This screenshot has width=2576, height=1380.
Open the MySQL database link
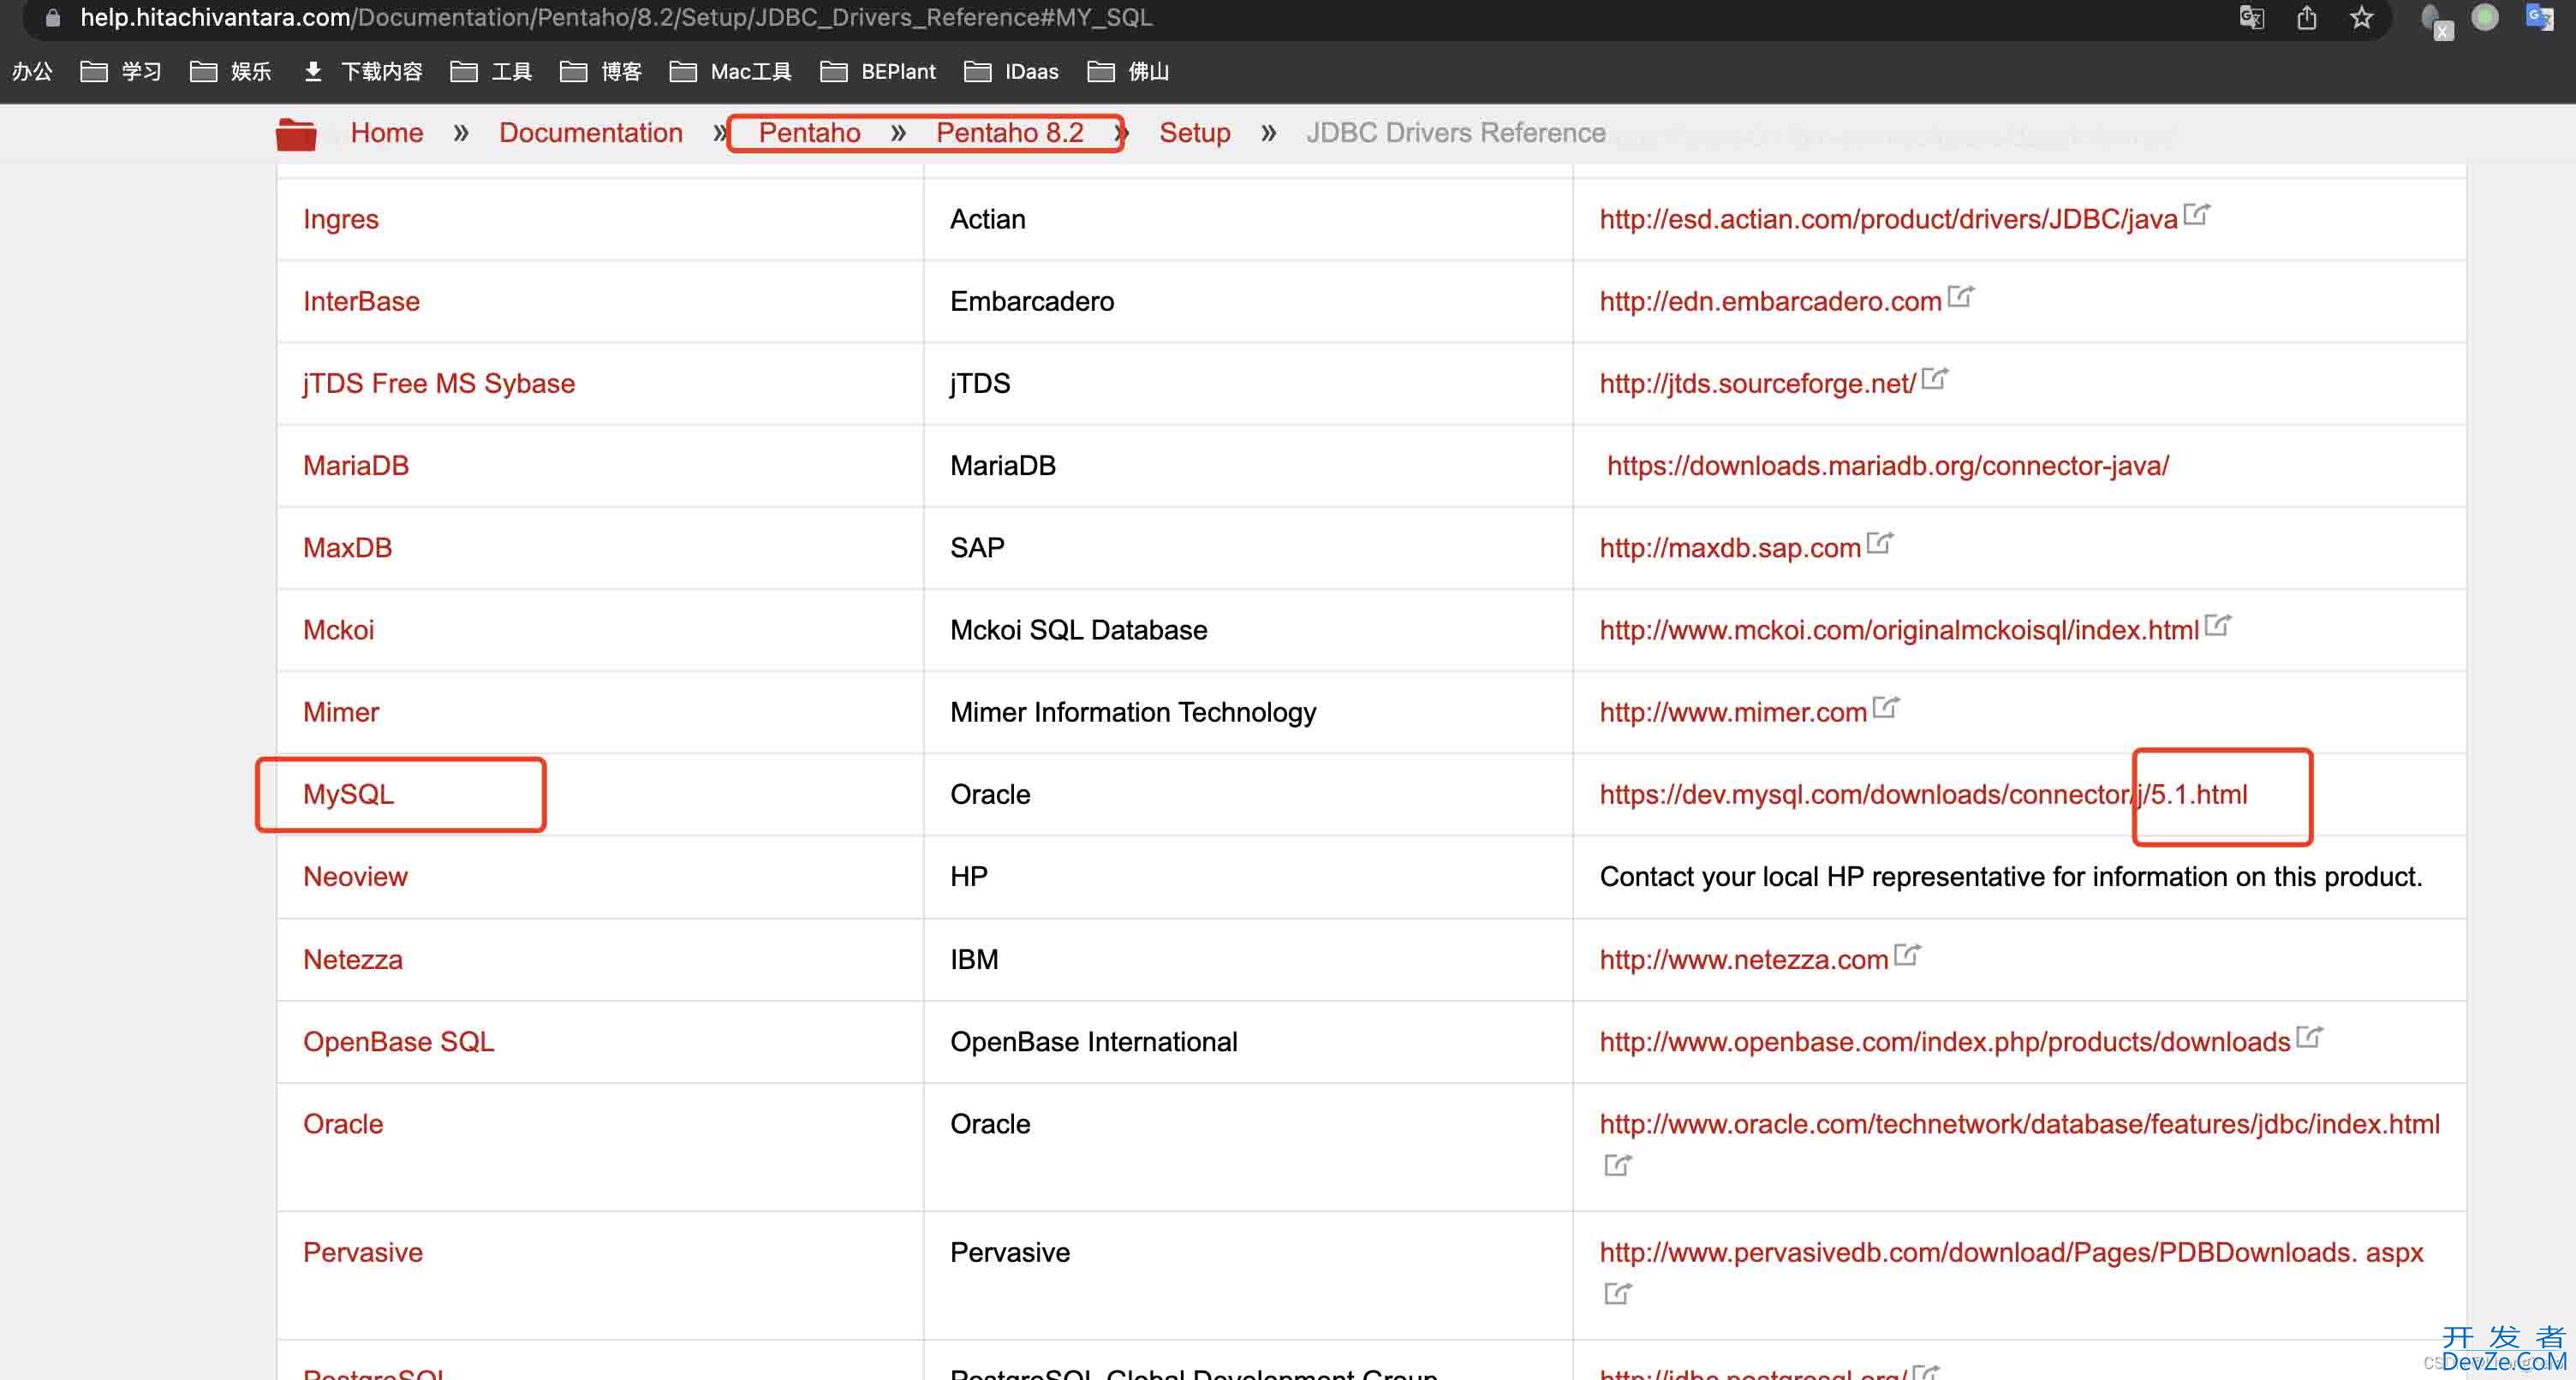[348, 795]
